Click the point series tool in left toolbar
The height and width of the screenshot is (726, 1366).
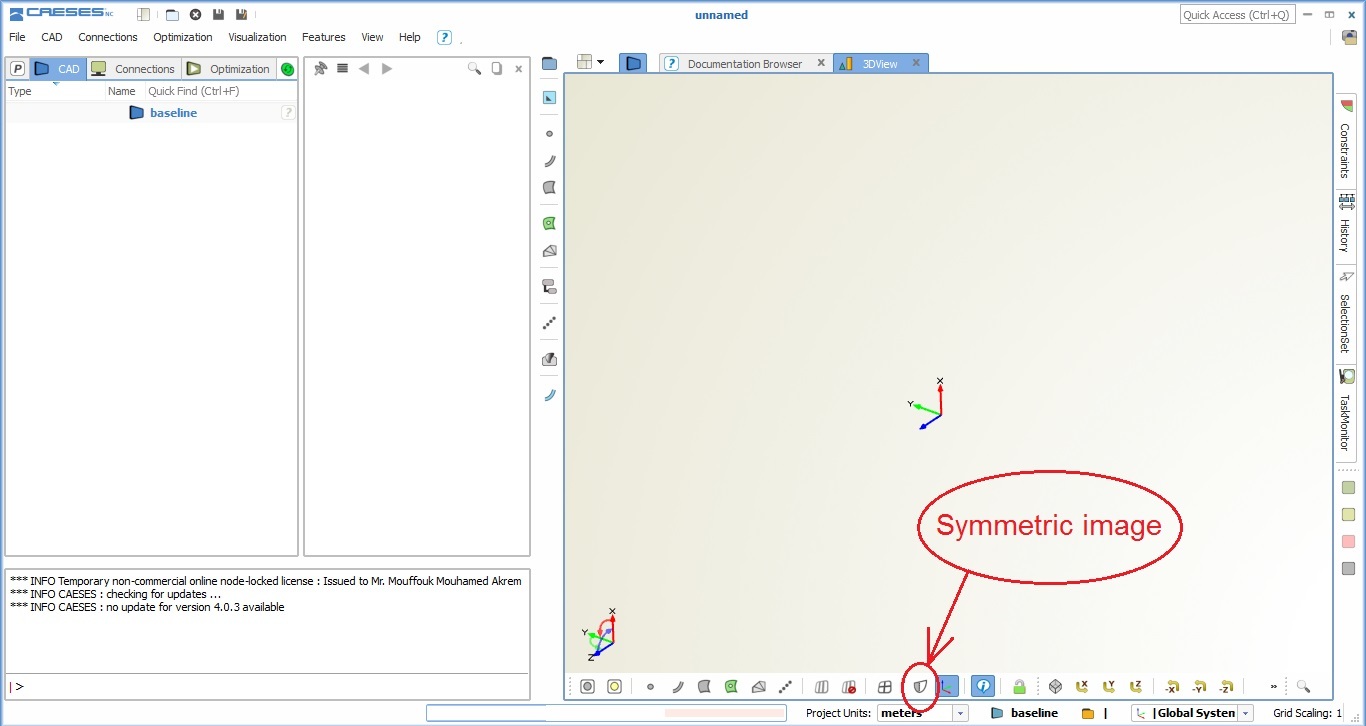[x=549, y=323]
